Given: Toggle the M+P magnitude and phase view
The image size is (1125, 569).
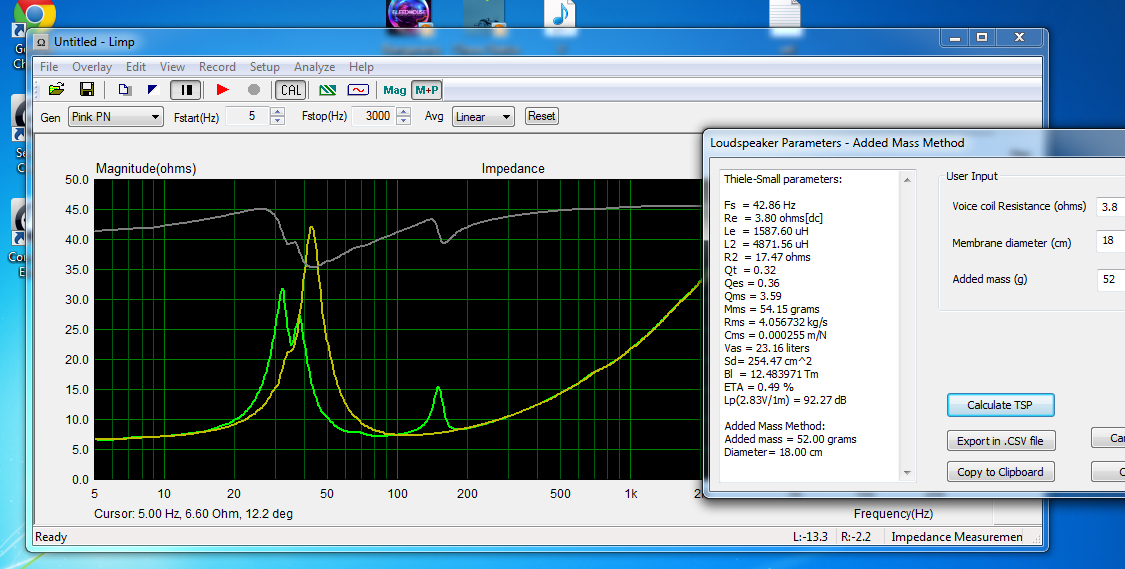Looking at the screenshot, I should [426, 90].
